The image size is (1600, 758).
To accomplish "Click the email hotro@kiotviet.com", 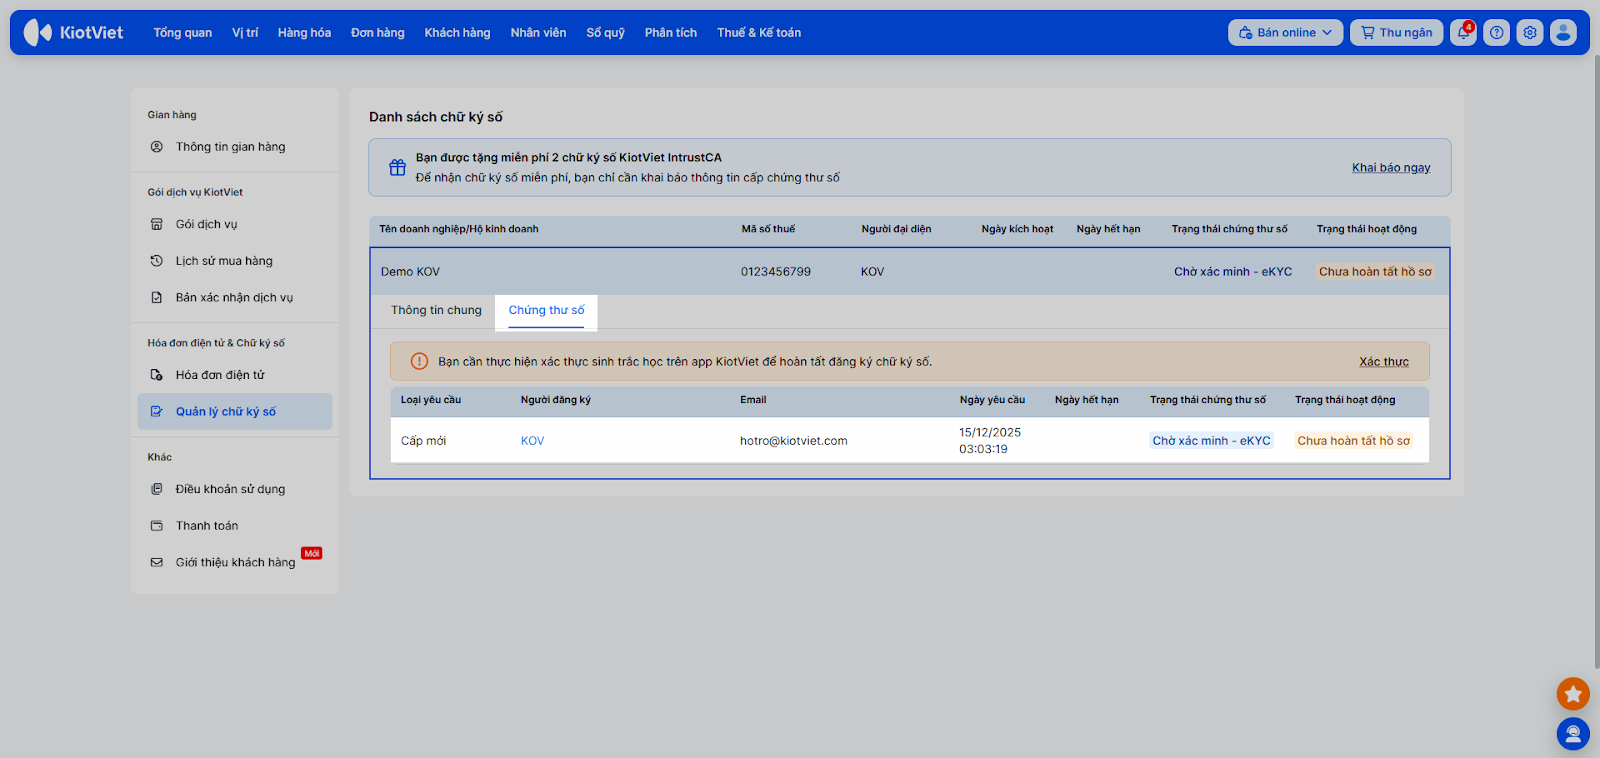I will click(x=794, y=441).
